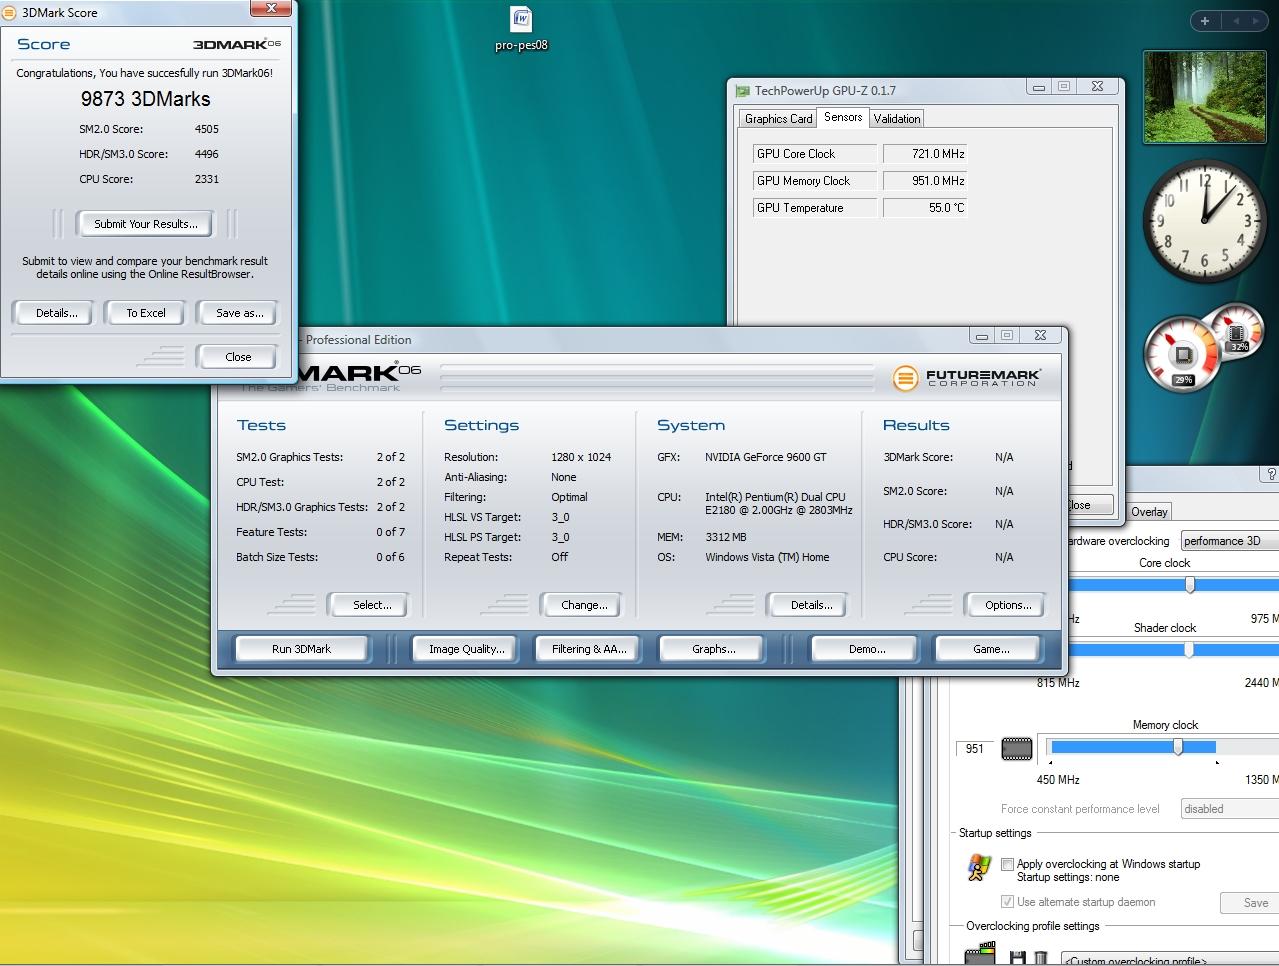This screenshot has width=1279, height=966.
Task: Click the sidebar add gadget plus button
Action: point(1205,21)
